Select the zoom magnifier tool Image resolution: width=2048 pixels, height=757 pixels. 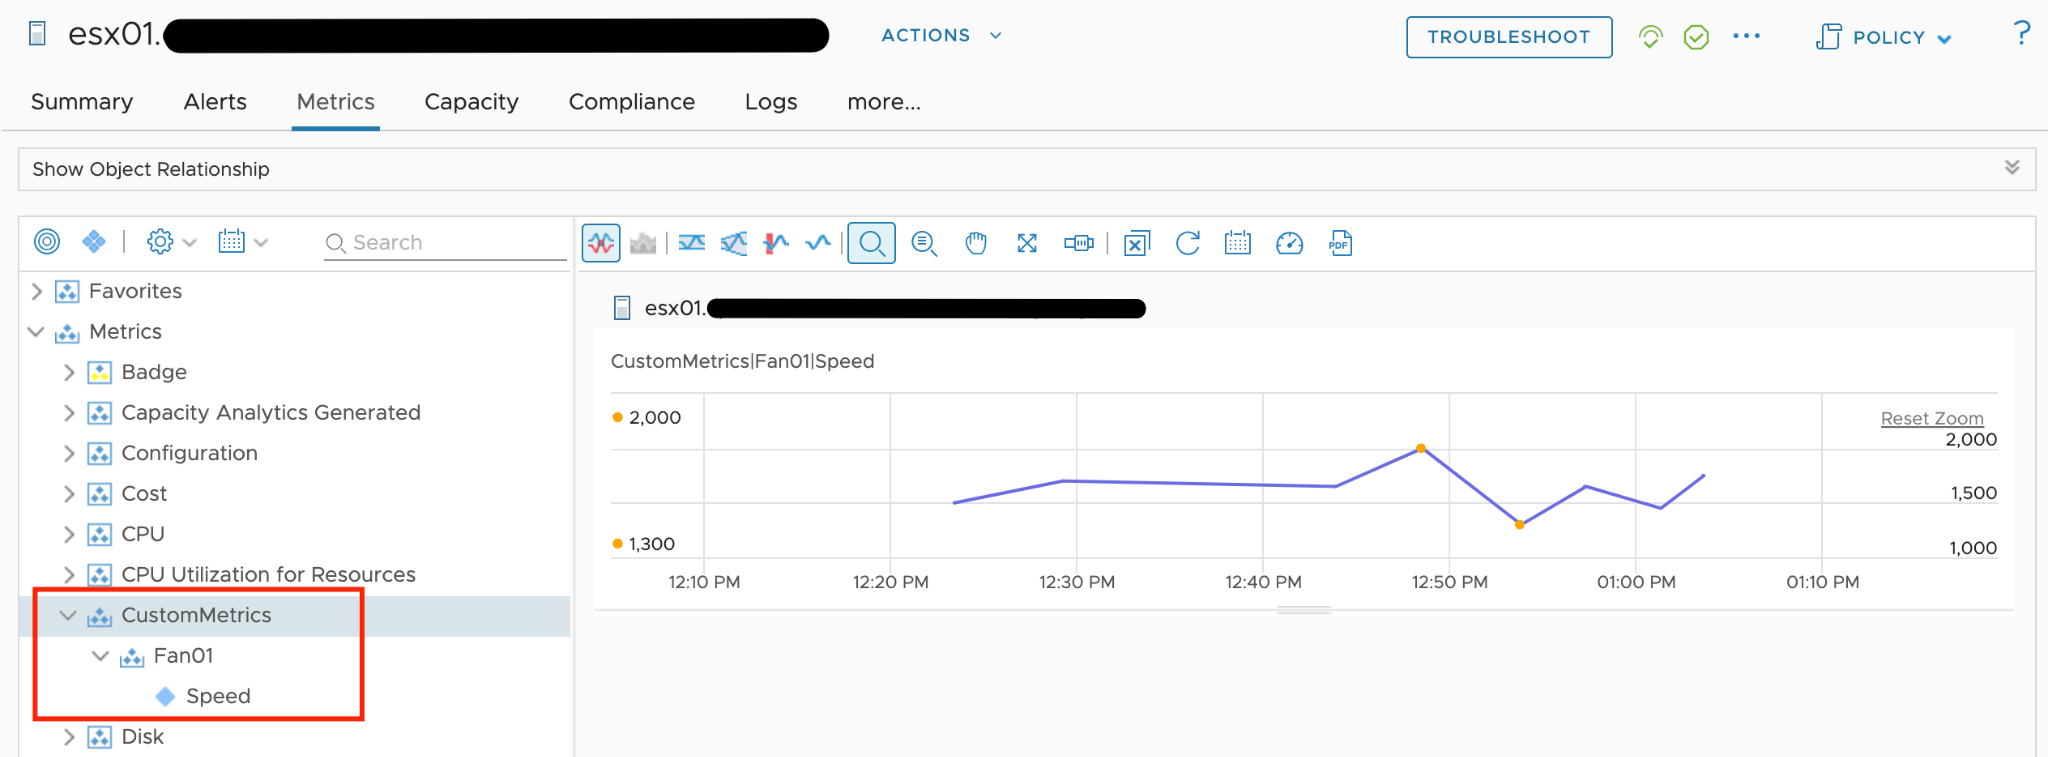pos(872,243)
